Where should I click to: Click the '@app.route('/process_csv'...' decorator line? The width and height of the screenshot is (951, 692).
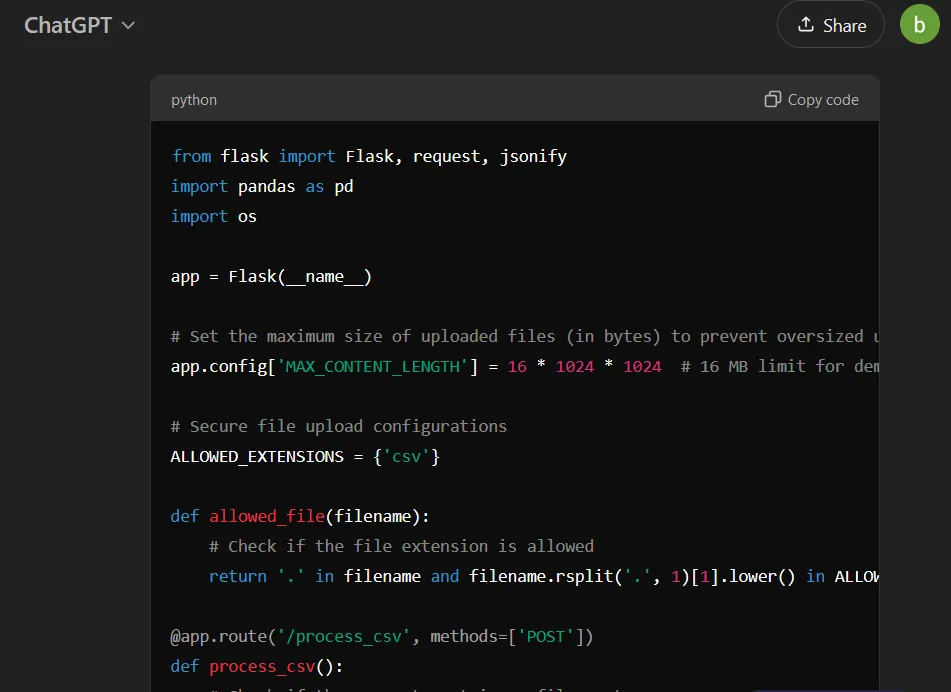coord(381,636)
